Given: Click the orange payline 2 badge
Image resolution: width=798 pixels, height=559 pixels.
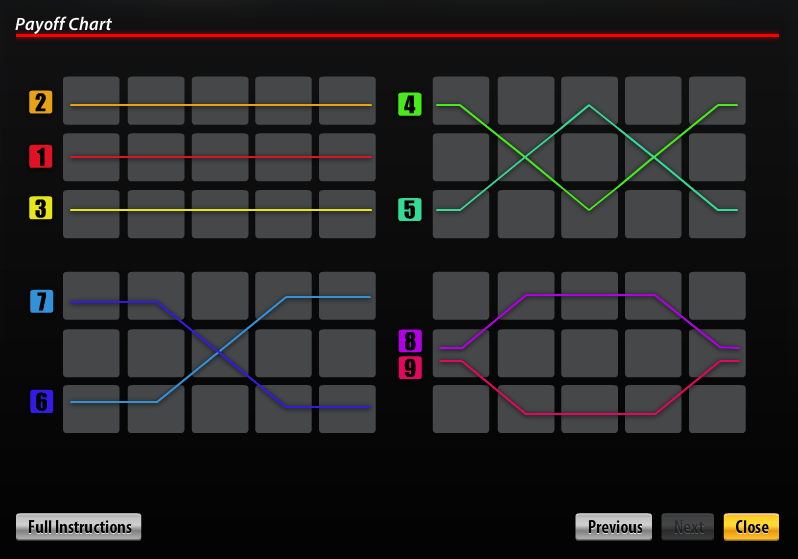Looking at the screenshot, I should point(40,102).
